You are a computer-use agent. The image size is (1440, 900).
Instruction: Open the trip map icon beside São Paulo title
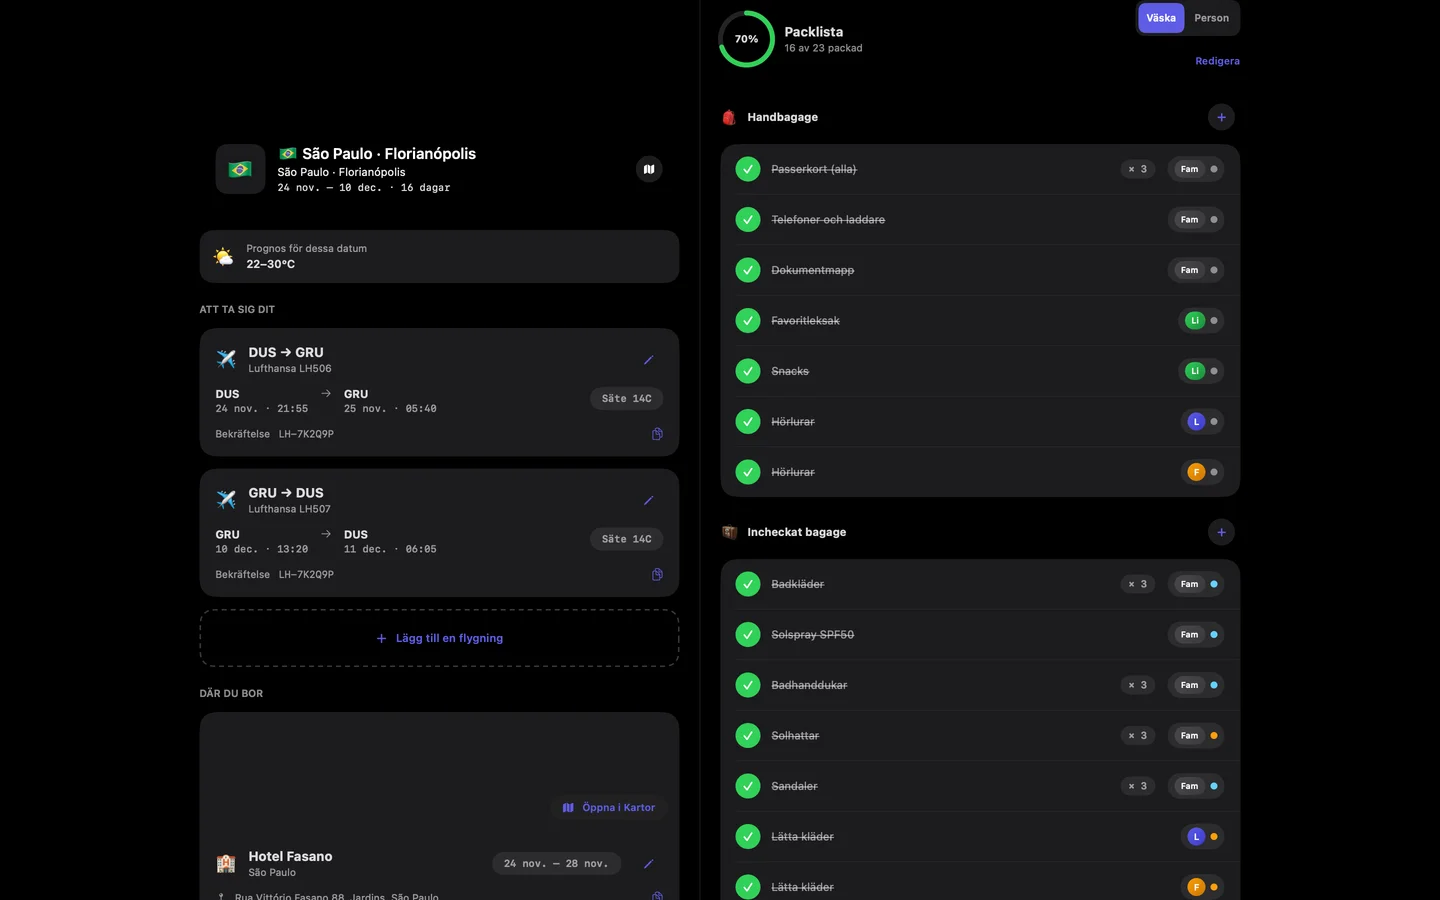tap(649, 169)
